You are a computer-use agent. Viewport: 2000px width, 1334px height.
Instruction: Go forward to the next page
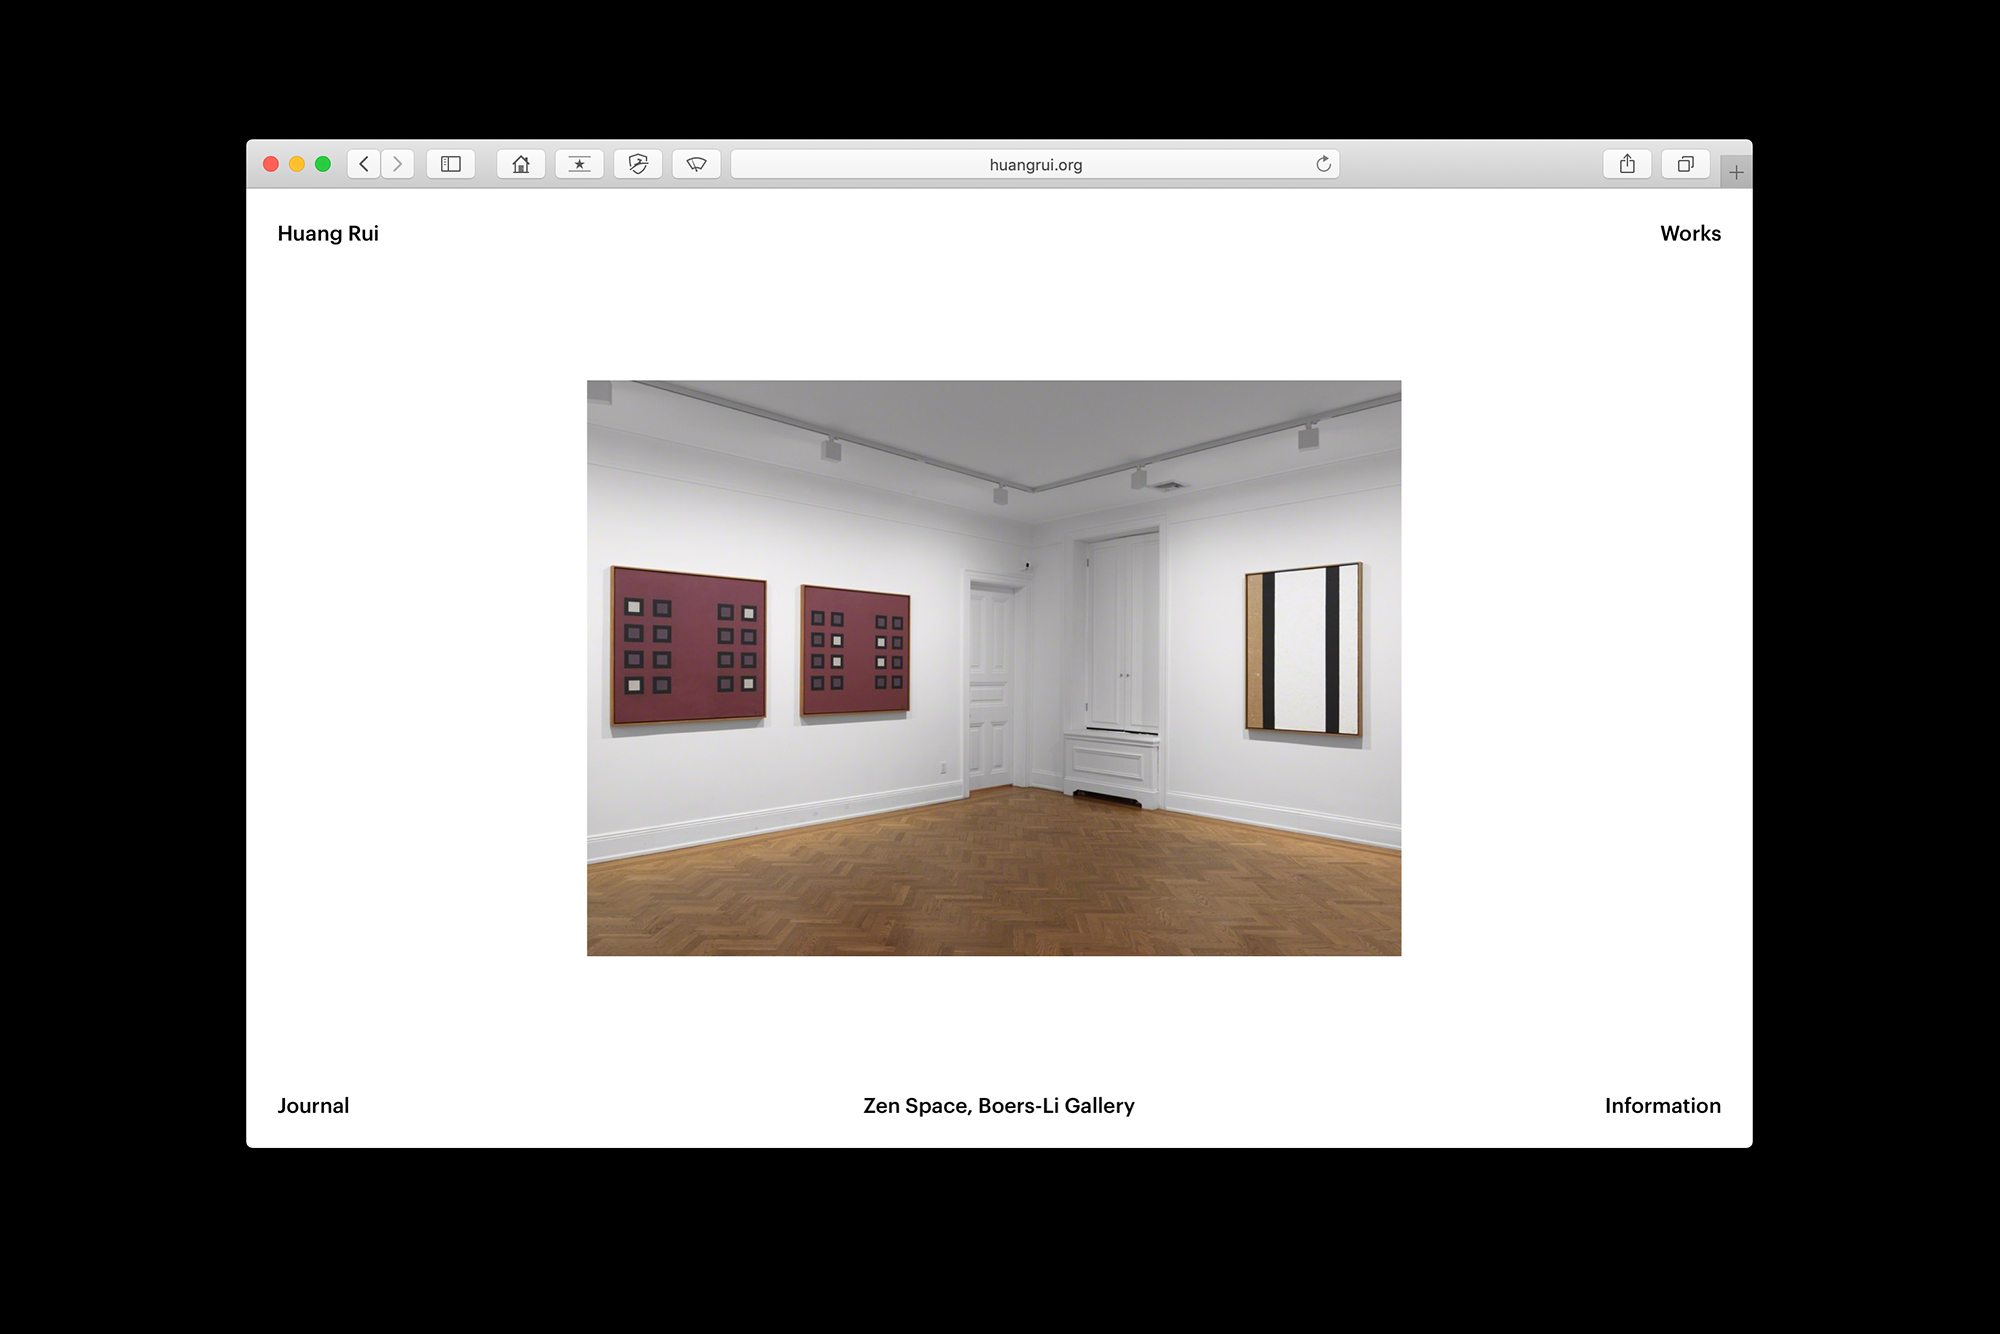click(x=397, y=164)
